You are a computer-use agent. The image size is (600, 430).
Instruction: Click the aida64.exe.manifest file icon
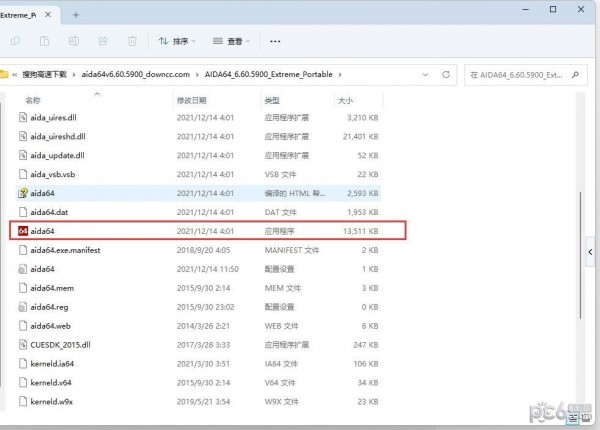point(23,249)
